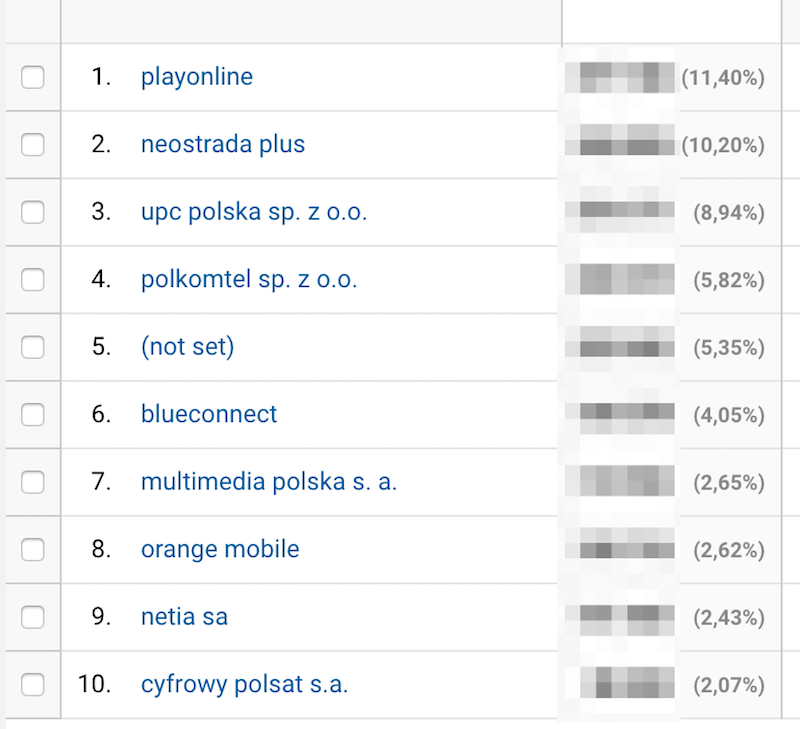800x729 pixels.
Task: Tick checkbox beside multimedia polska s. a.
Action: [33, 482]
